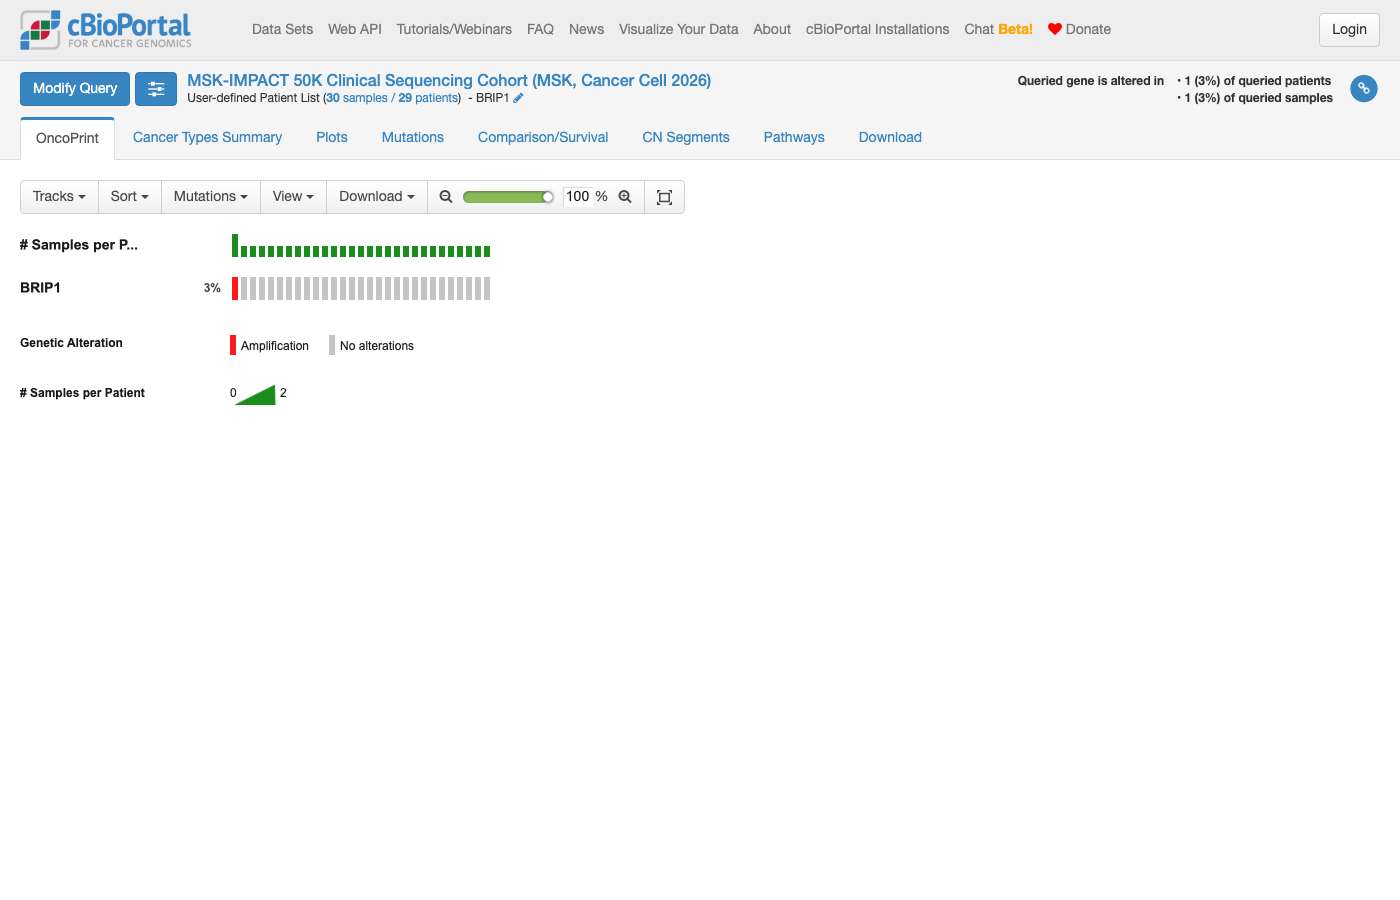Screen dimensions: 1400x900
Task: Click the Login button
Action: click(x=1349, y=30)
